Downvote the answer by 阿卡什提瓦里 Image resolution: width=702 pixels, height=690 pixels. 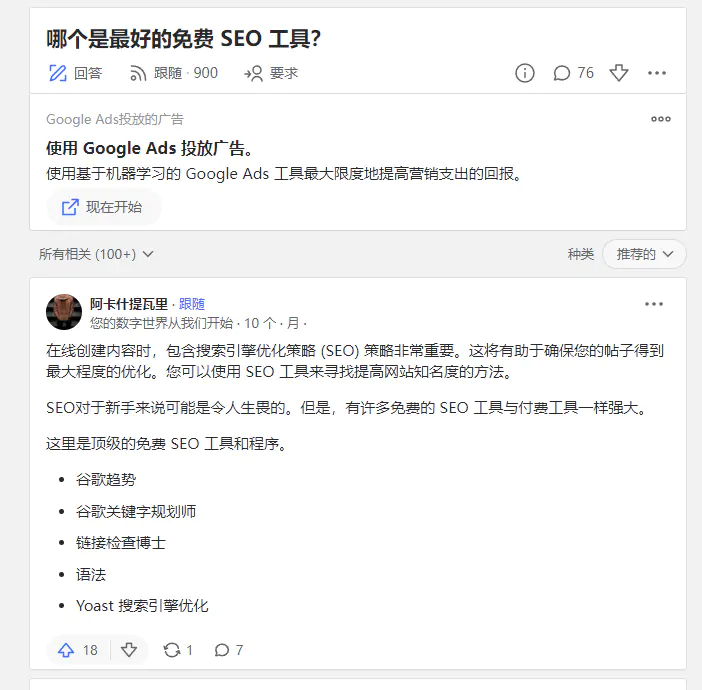(x=129, y=650)
